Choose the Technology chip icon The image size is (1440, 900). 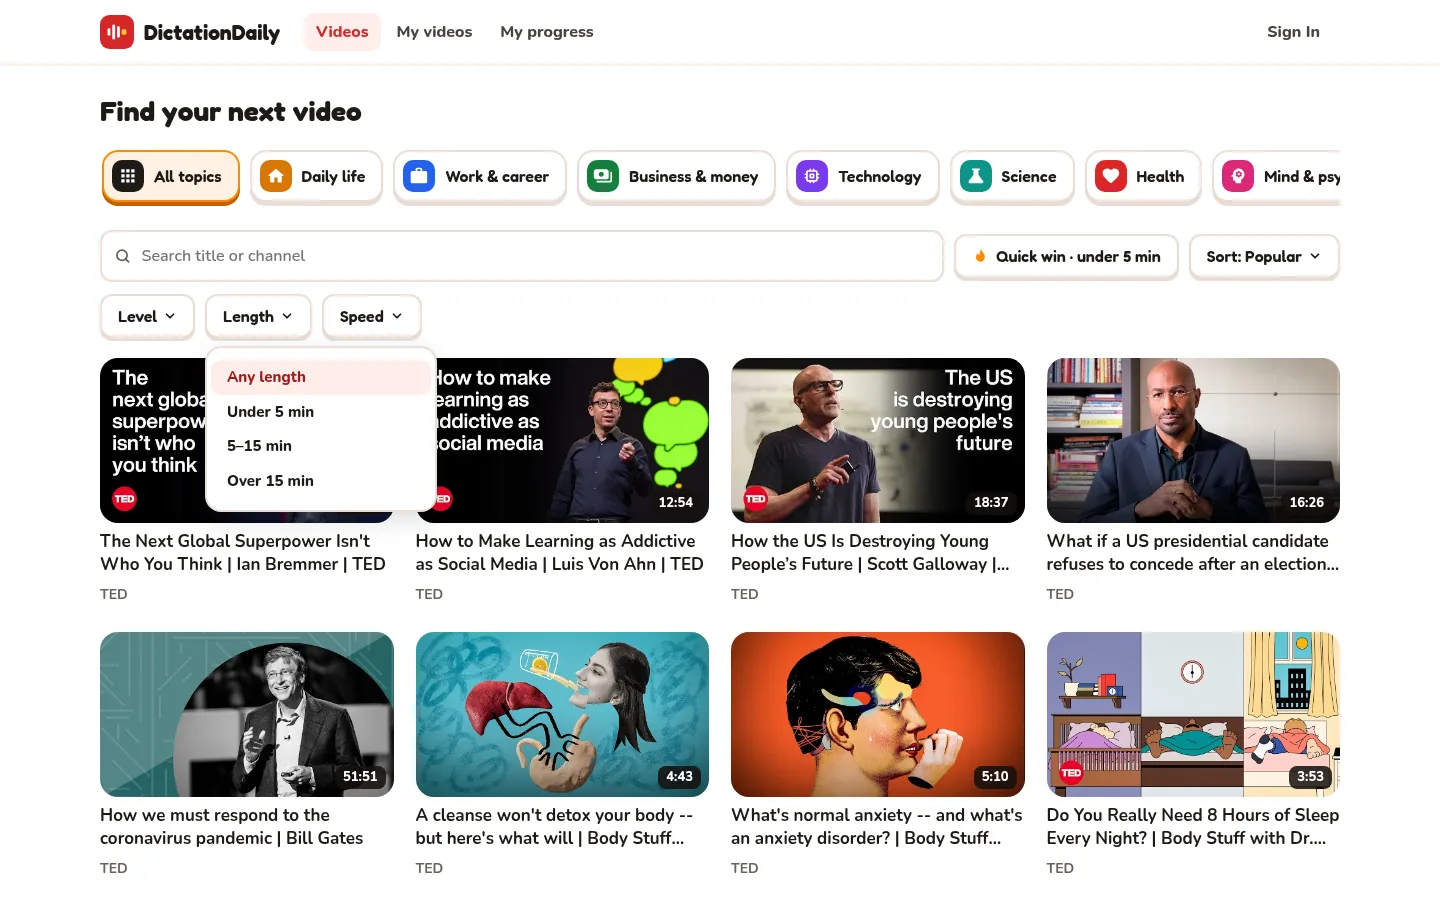click(x=812, y=177)
